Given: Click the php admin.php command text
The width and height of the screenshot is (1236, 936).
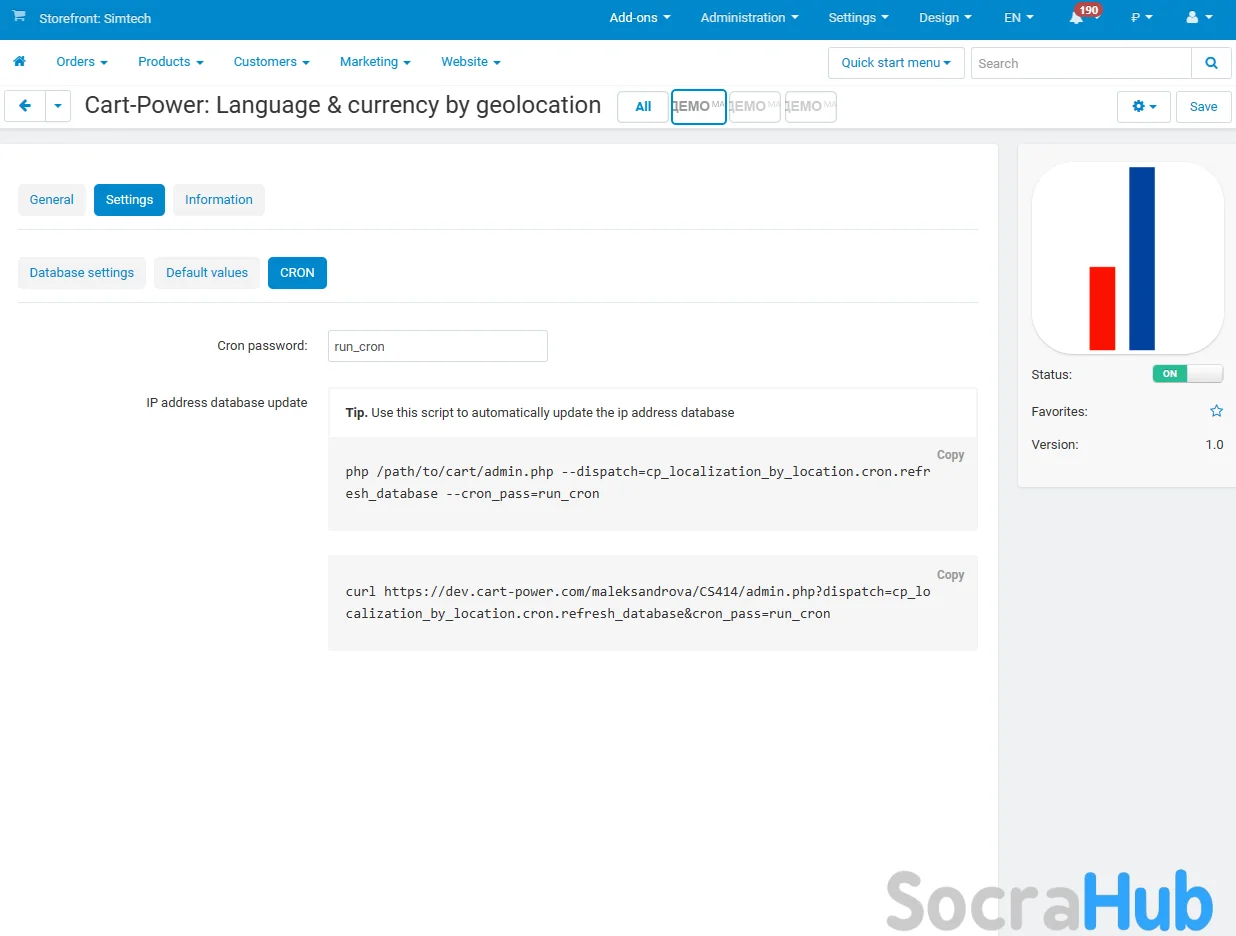Looking at the screenshot, I should (638, 482).
